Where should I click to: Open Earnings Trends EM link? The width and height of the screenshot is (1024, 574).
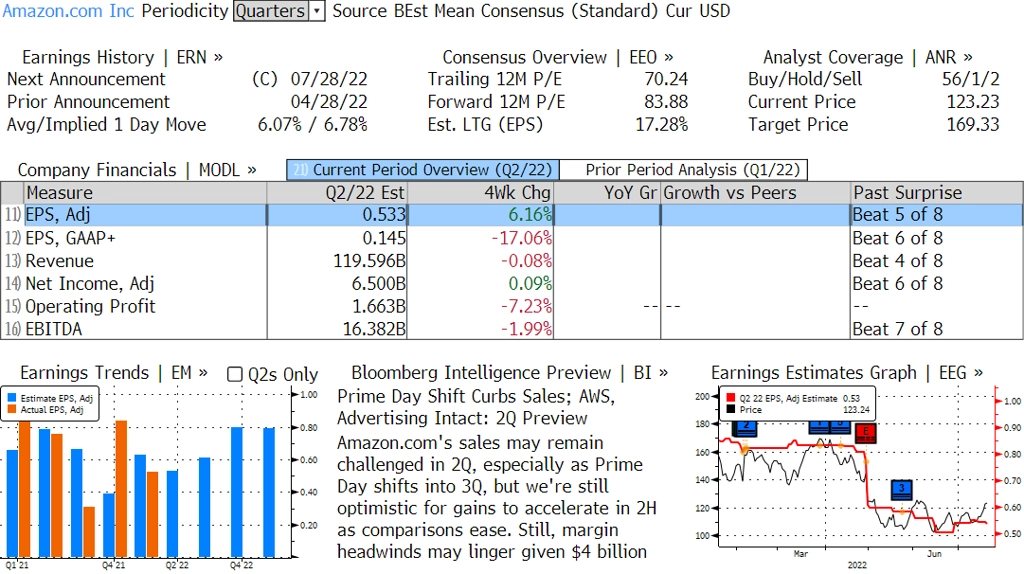(x=114, y=373)
